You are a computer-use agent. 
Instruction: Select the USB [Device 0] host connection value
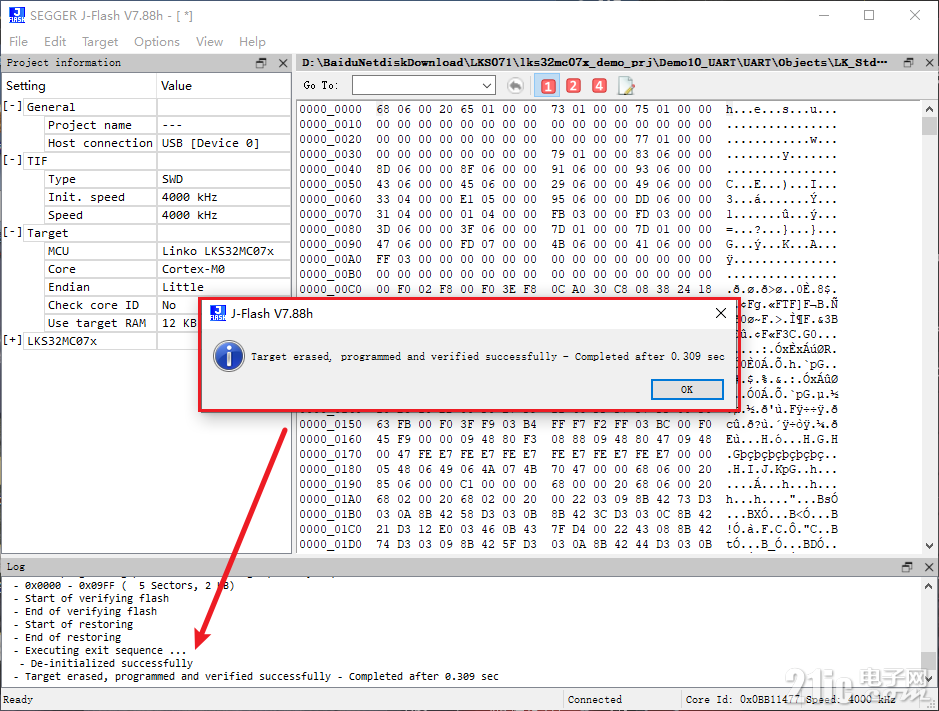[x=210, y=143]
